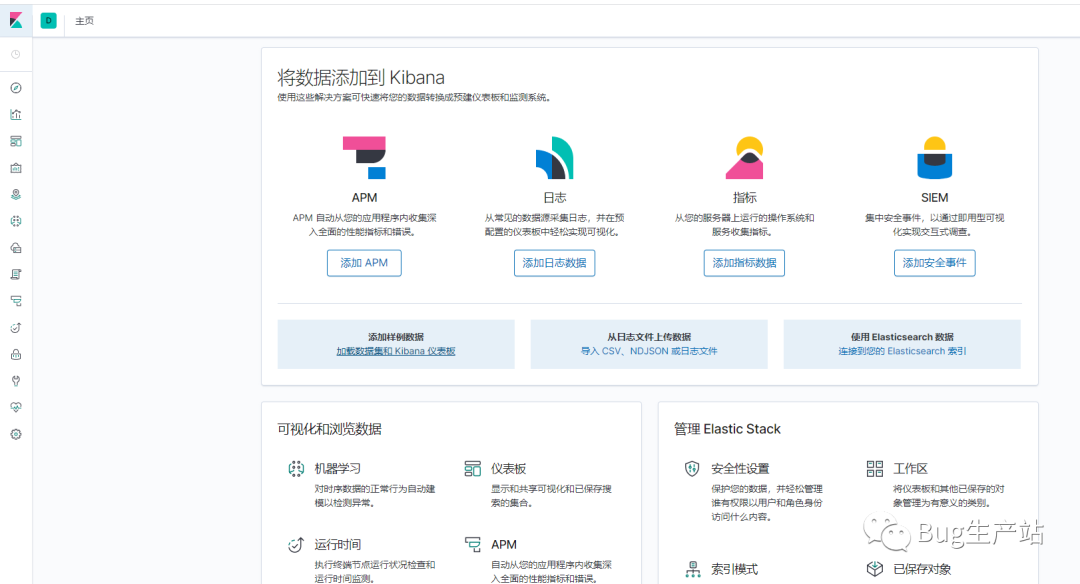Open recently viewed clock icon in sidebar
This screenshot has width=1080, height=584.
point(16,54)
